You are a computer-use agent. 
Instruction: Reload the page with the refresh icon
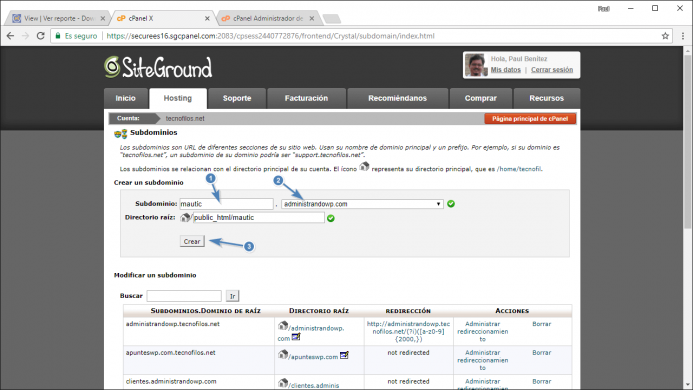[x=40, y=36]
